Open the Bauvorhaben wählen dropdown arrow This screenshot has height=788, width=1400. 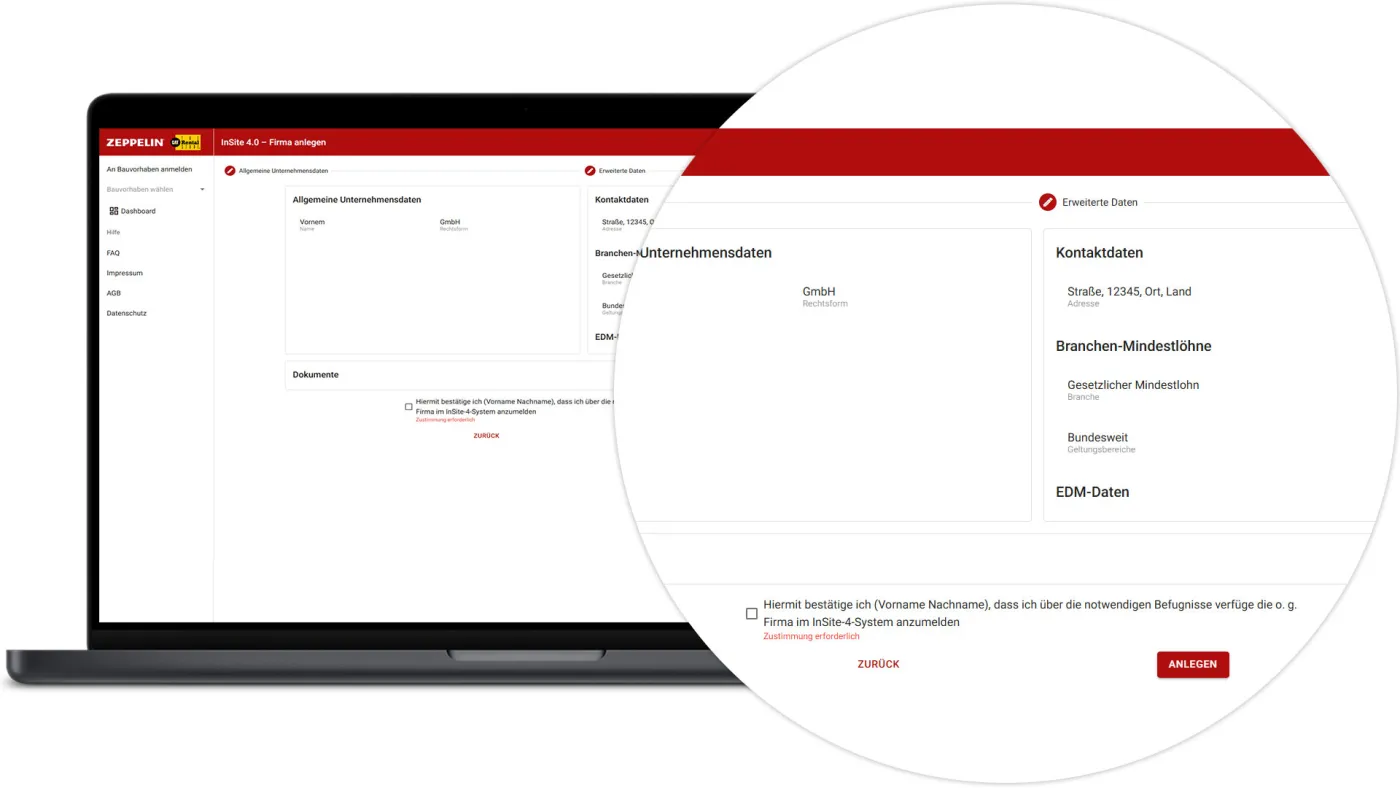click(x=202, y=190)
